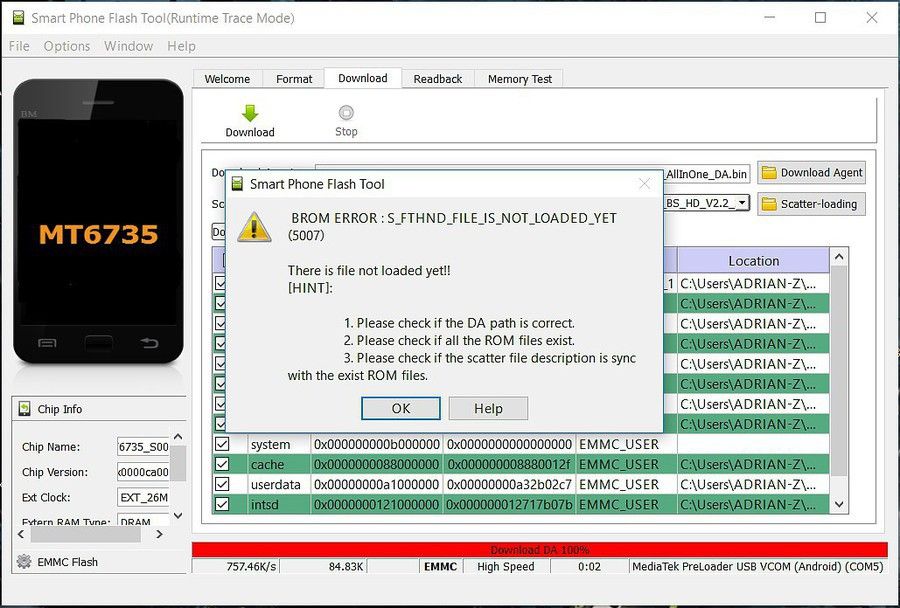This screenshot has height=608, width=900.
Task: Switch to the Readback tab
Action: click(x=437, y=79)
